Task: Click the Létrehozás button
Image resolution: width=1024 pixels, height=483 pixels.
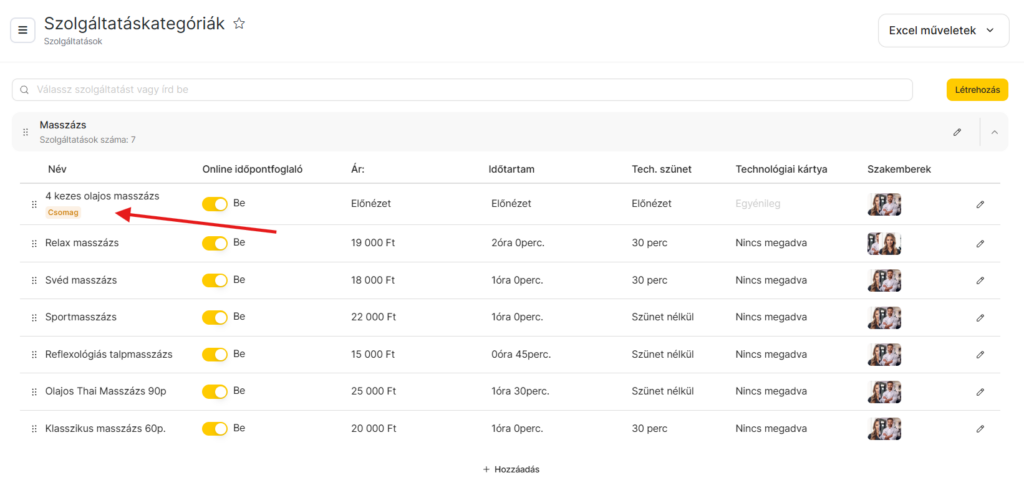Action: point(977,90)
